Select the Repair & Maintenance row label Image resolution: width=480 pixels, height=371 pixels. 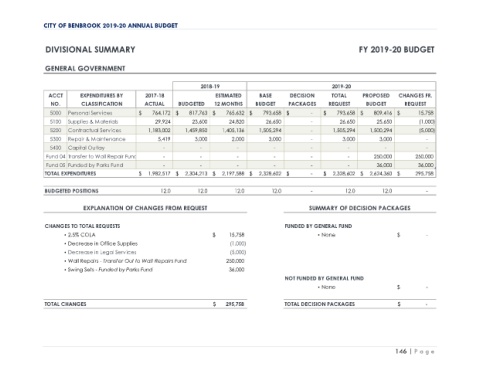pos(97,139)
